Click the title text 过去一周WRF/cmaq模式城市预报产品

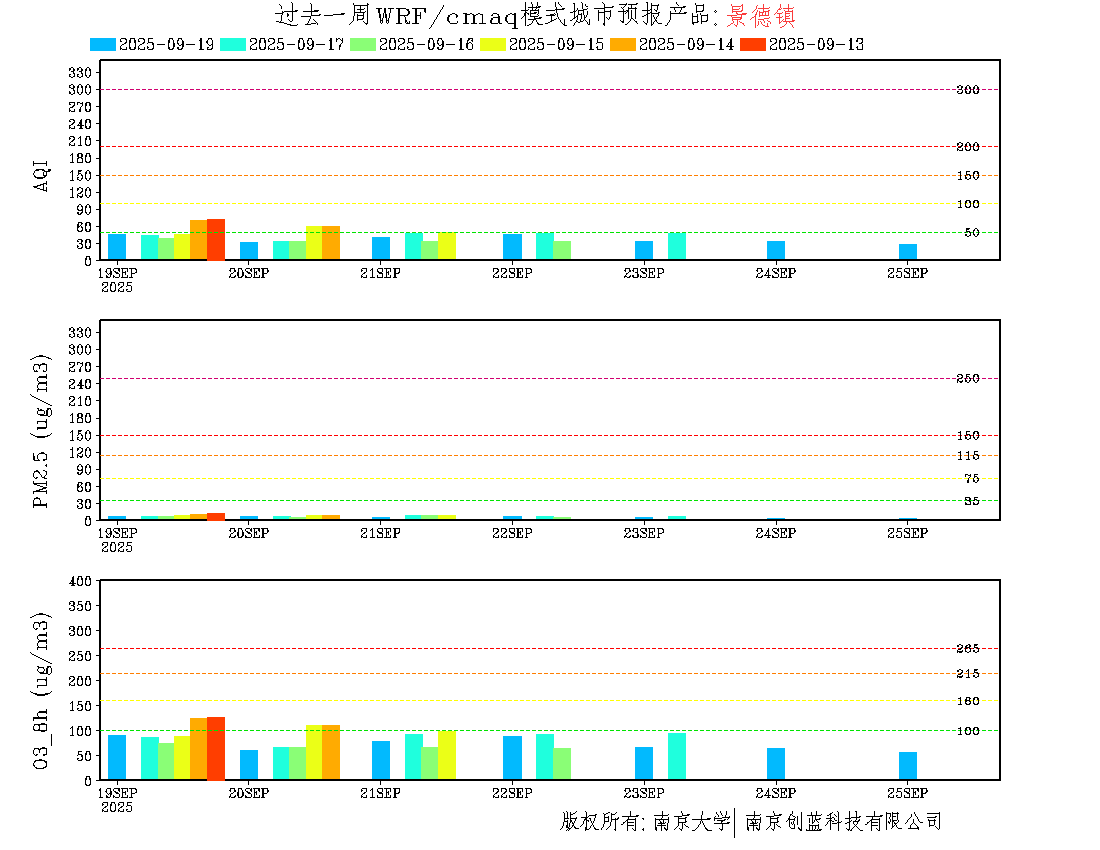496,15
